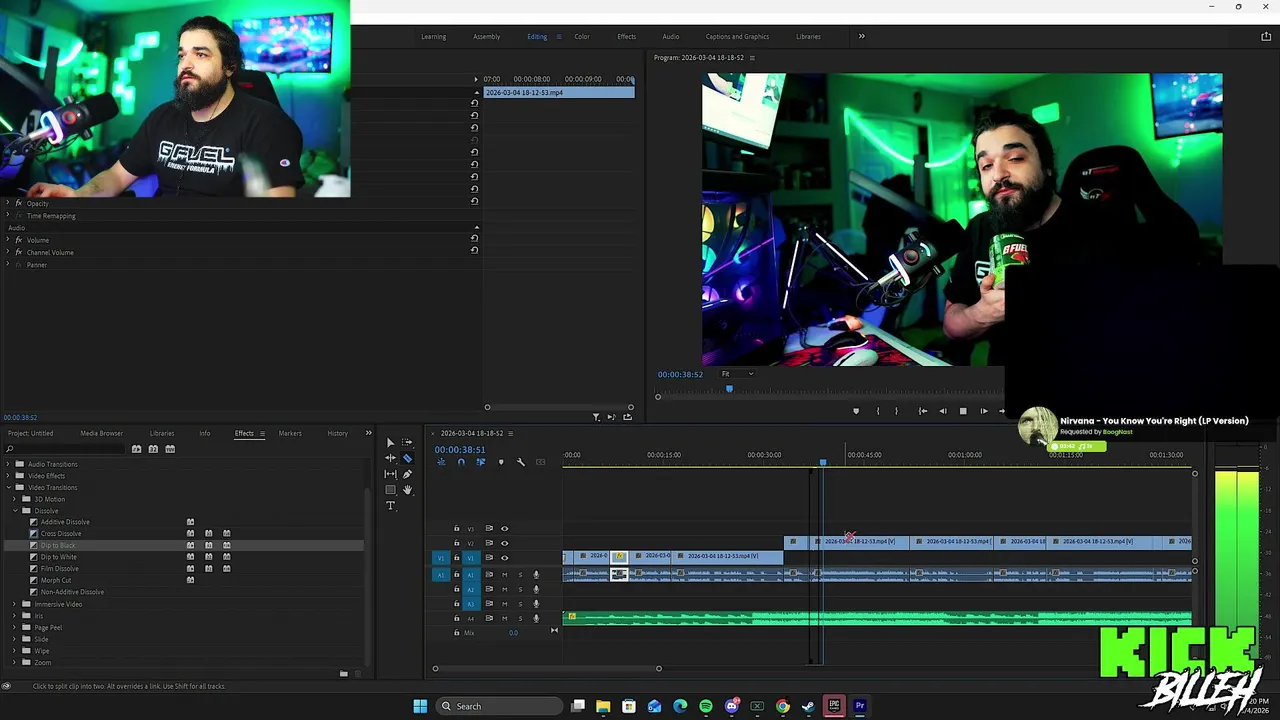The image size is (1280, 720).
Task: Solo audio track A4
Action: pyautogui.click(x=520, y=618)
